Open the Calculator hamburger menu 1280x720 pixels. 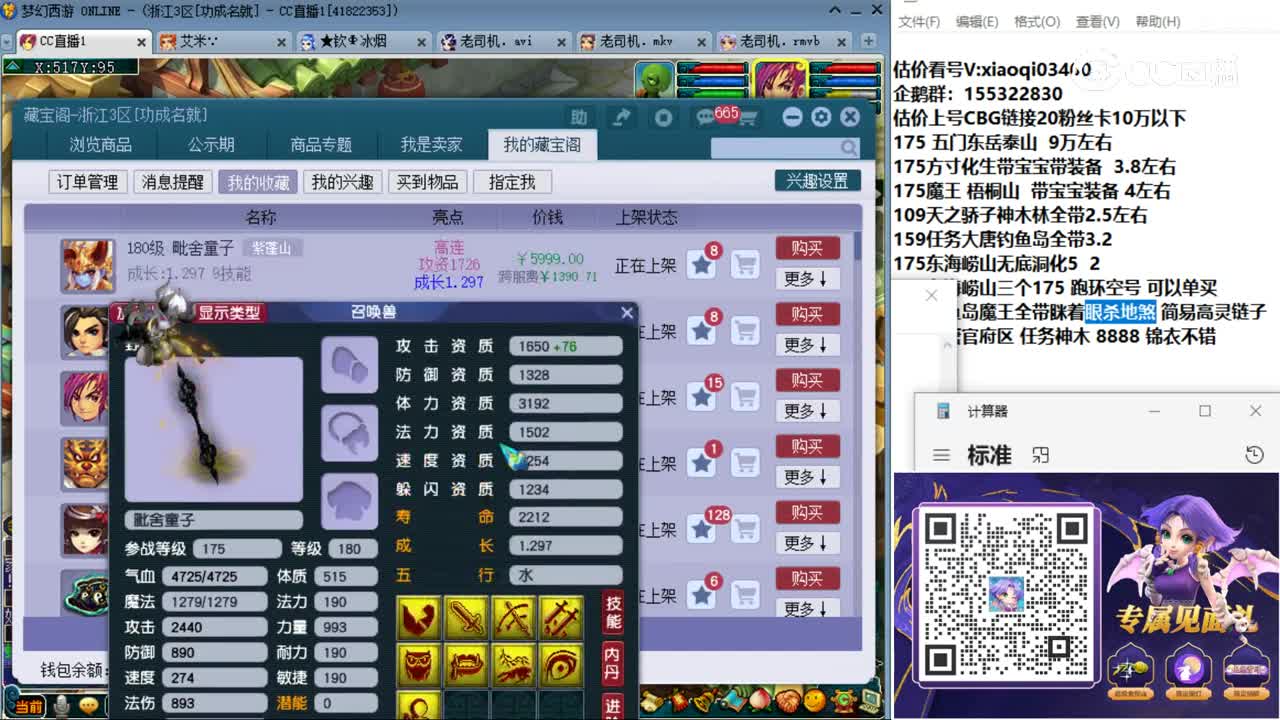[x=940, y=454]
